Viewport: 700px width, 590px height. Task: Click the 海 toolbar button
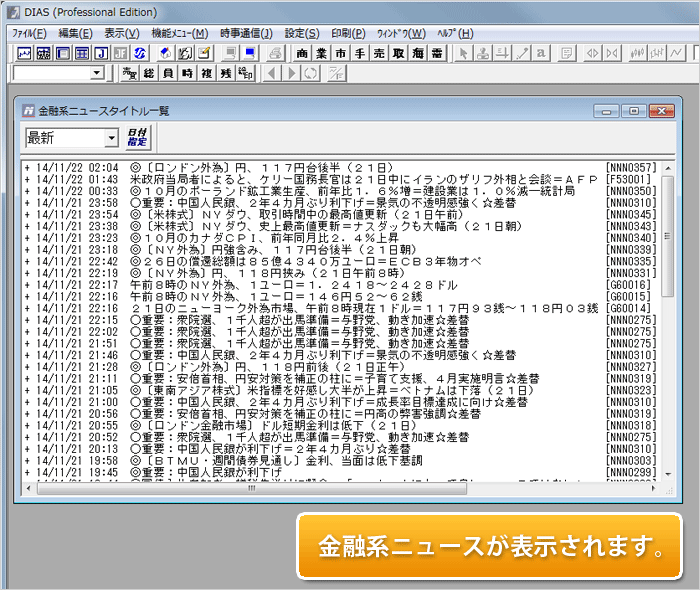tap(418, 53)
